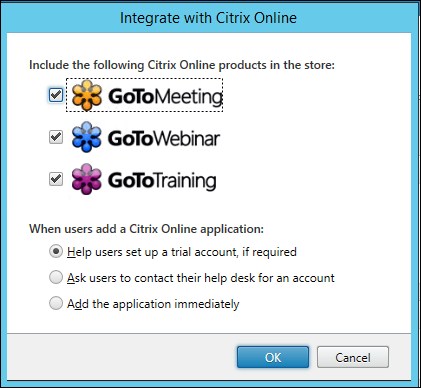This screenshot has width=421, height=388.
Task: Click the 'Include the following Citrix Online products' heading
Action: tap(182, 65)
